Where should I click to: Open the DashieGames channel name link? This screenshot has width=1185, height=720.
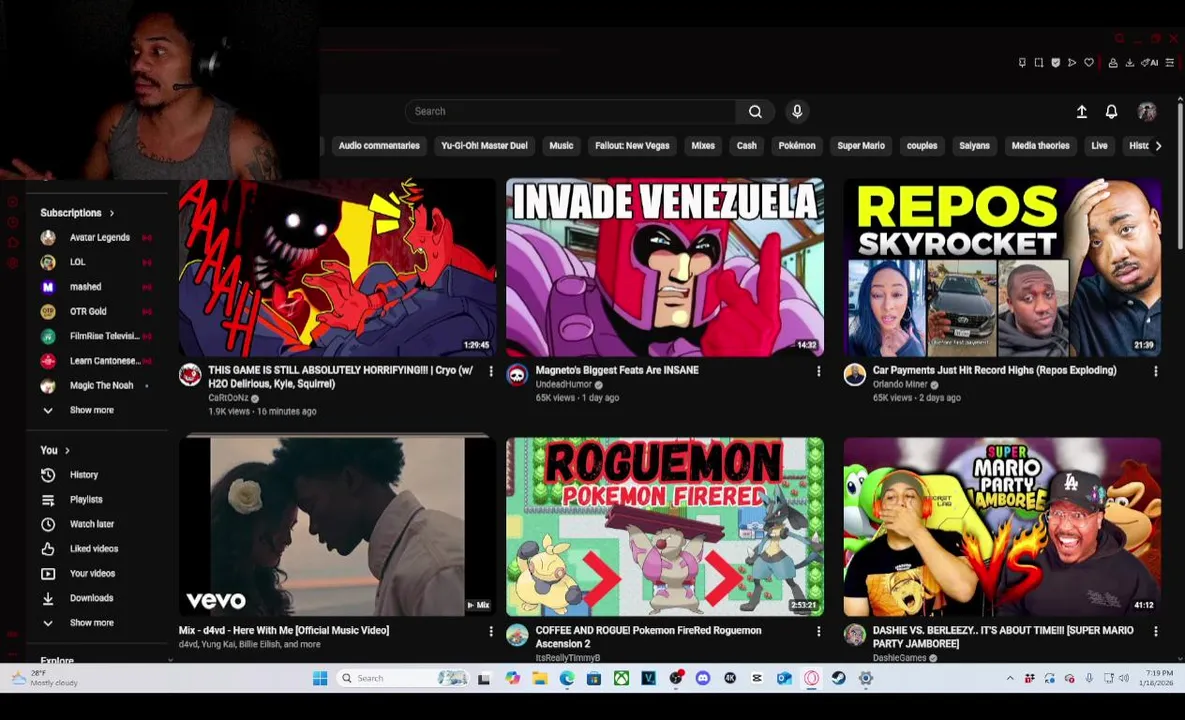899,658
